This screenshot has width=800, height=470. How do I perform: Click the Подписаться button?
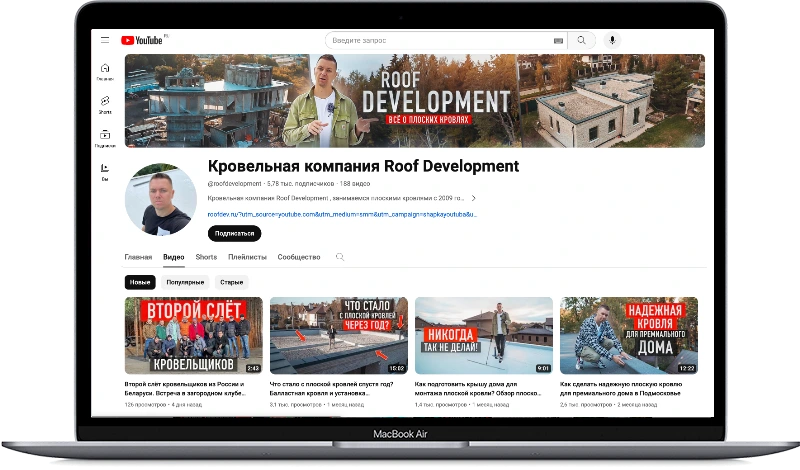tap(234, 233)
